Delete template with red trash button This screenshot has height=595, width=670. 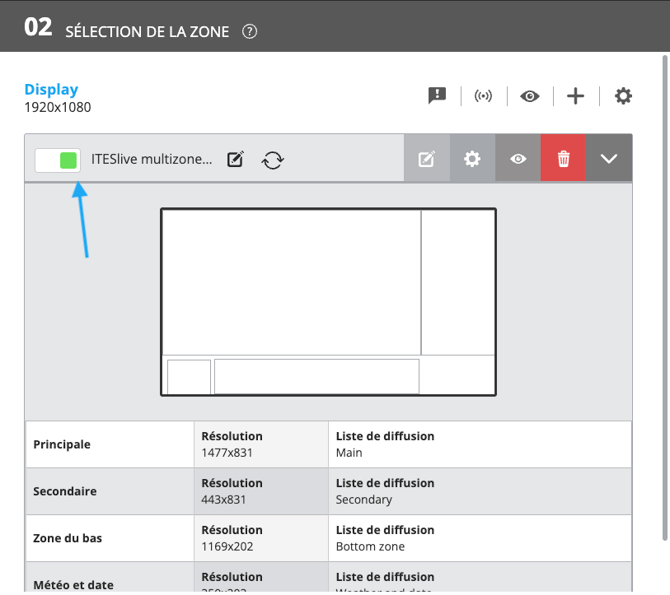[563, 158]
